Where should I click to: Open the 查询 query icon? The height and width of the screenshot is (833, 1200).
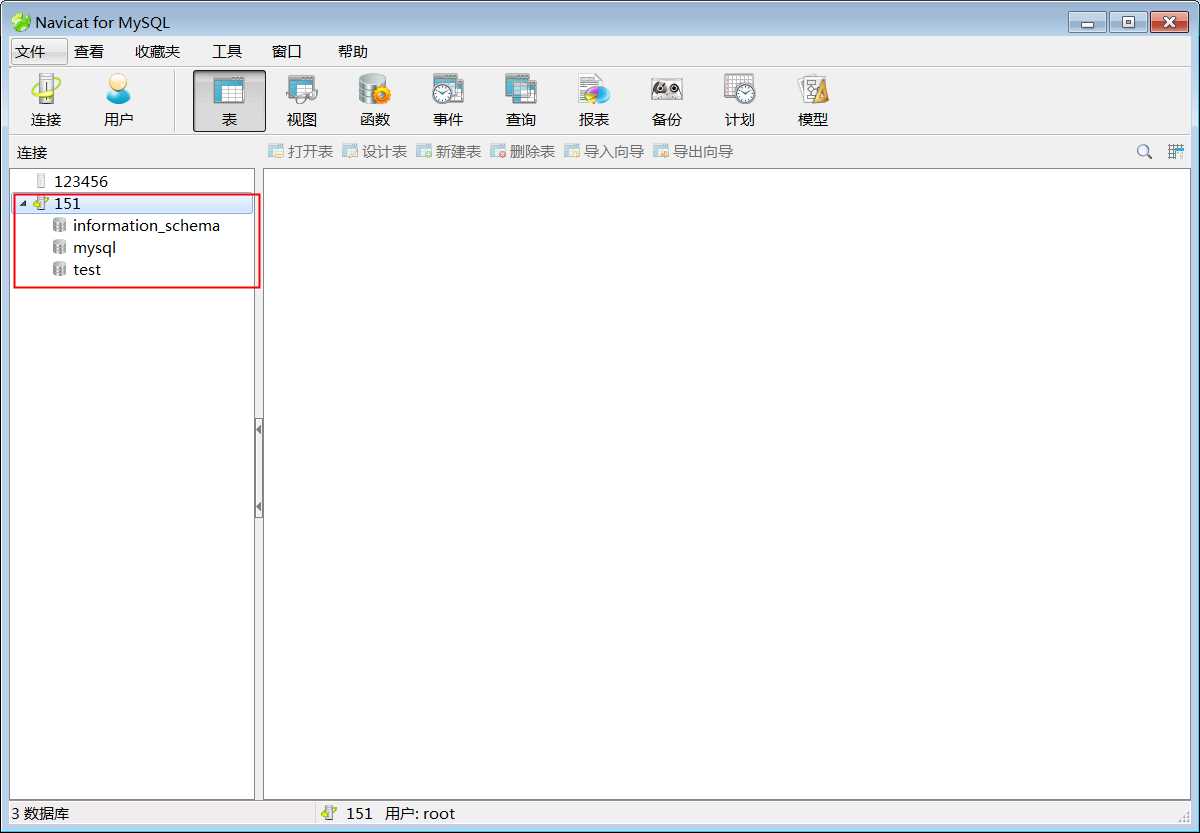point(521,101)
